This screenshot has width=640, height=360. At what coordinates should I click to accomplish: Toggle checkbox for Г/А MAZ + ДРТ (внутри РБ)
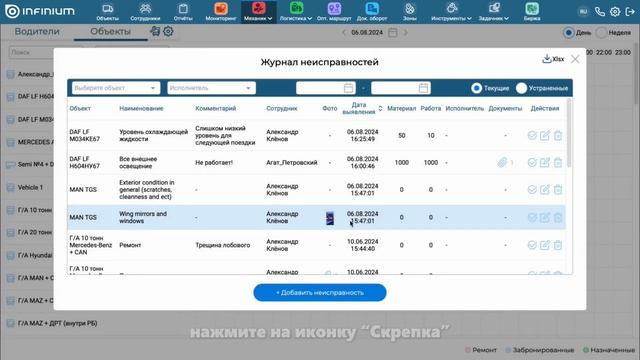11,323
